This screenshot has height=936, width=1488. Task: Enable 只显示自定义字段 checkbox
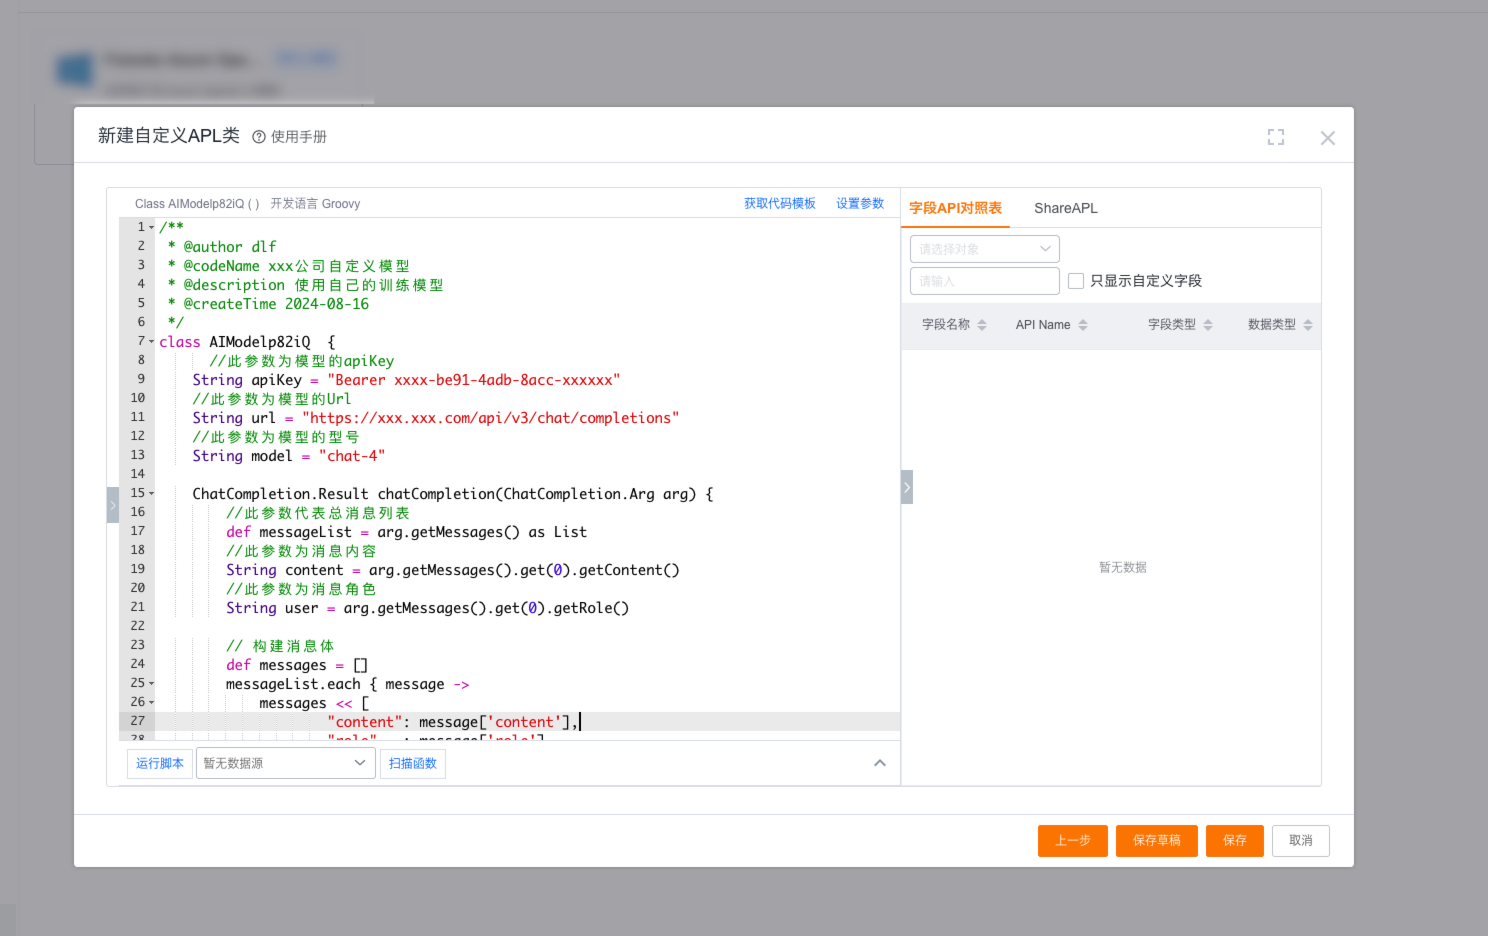(x=1076, y=281)
